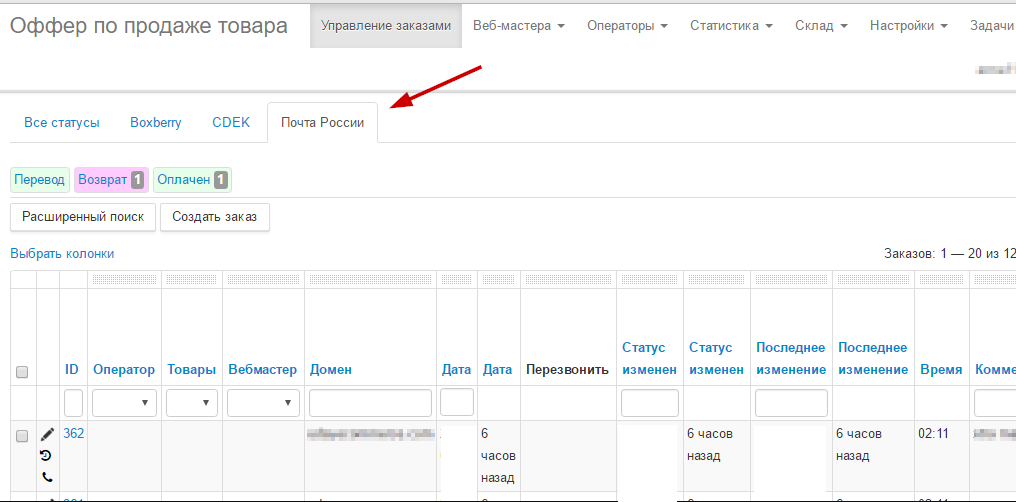Select the Все статусы tab
This screenshot has width=1016, height=502.
coord(62,123)
